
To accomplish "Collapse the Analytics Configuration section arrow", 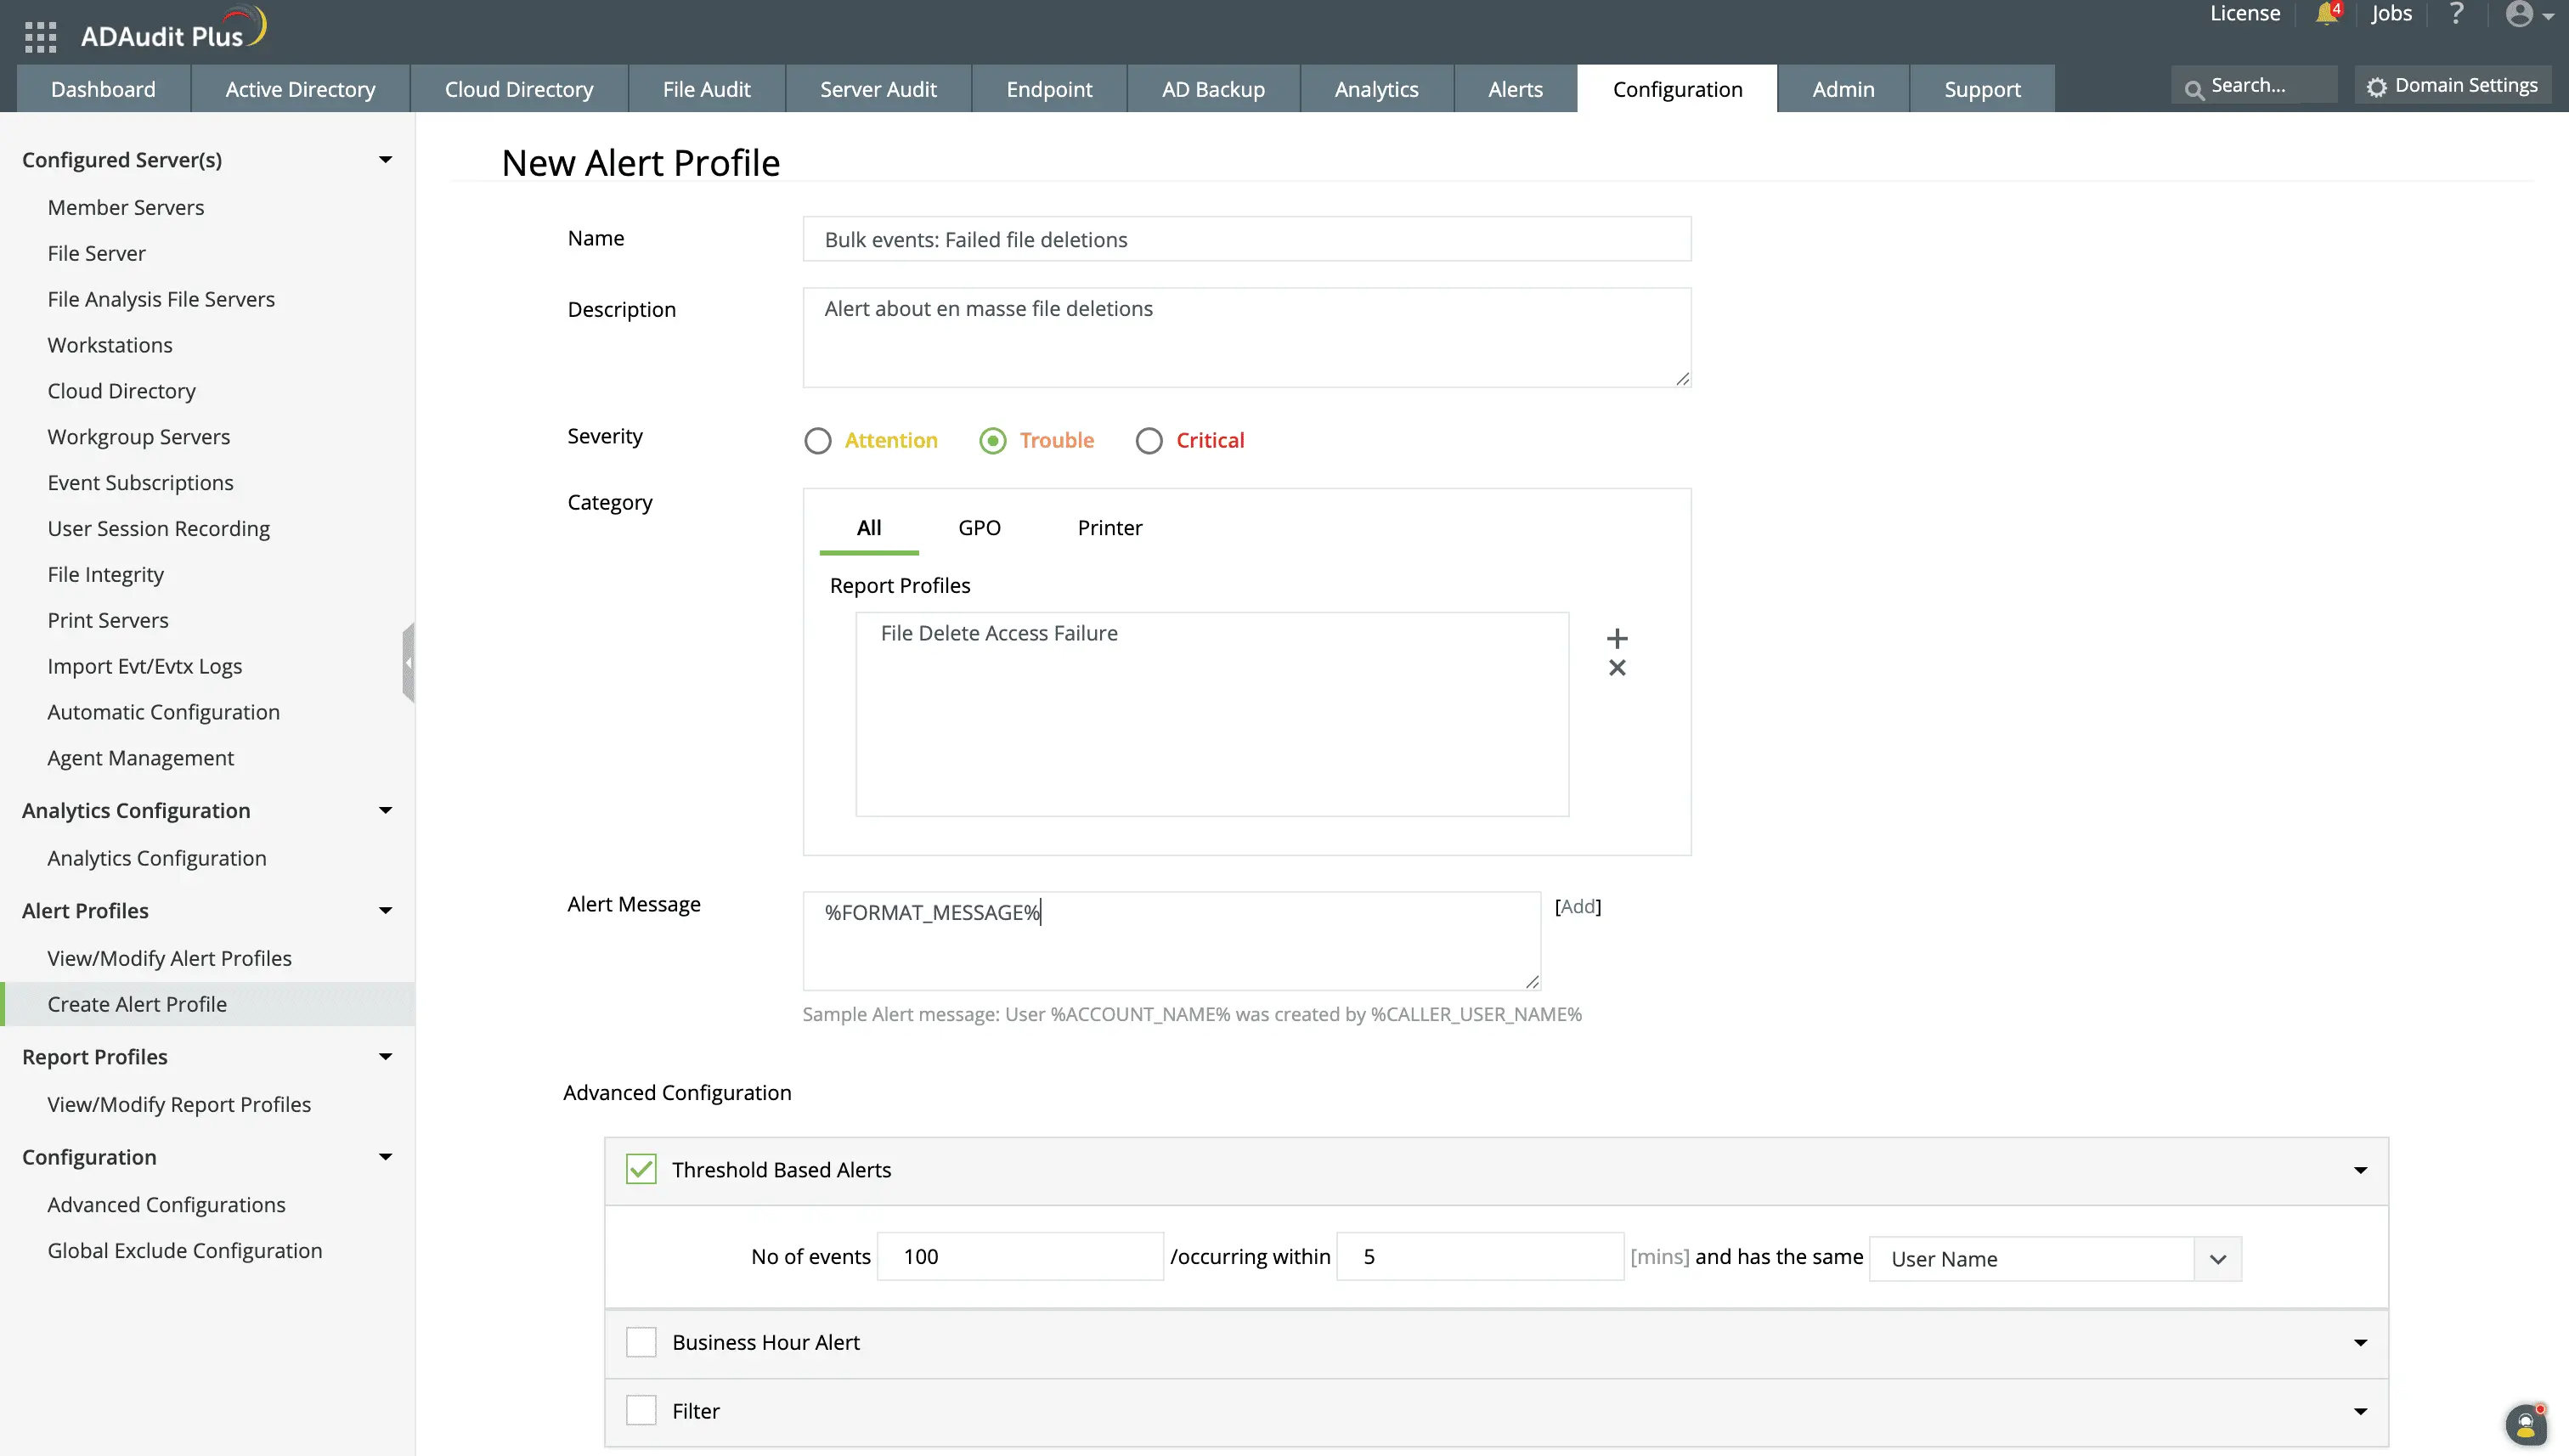I will coord(385,810).
